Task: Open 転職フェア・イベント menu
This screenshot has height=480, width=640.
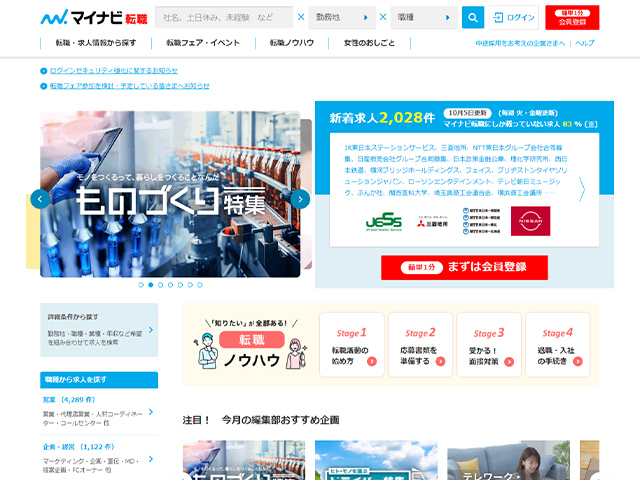Action: click(x=203, y=43)
